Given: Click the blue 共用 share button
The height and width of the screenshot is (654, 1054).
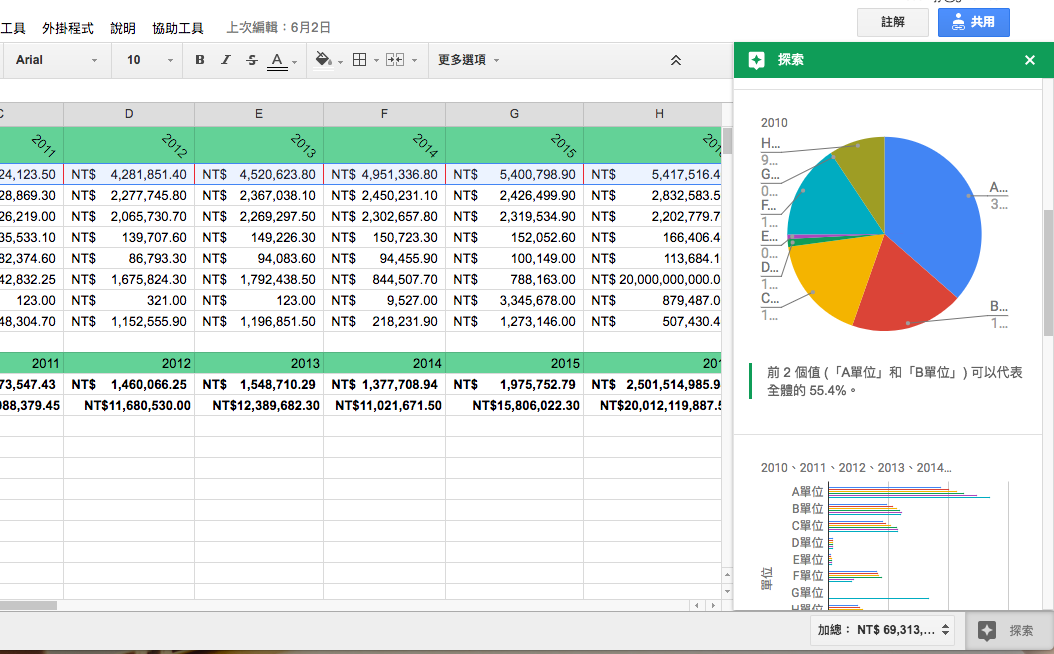Looking at the screenshot, I should tap(973, 22).
